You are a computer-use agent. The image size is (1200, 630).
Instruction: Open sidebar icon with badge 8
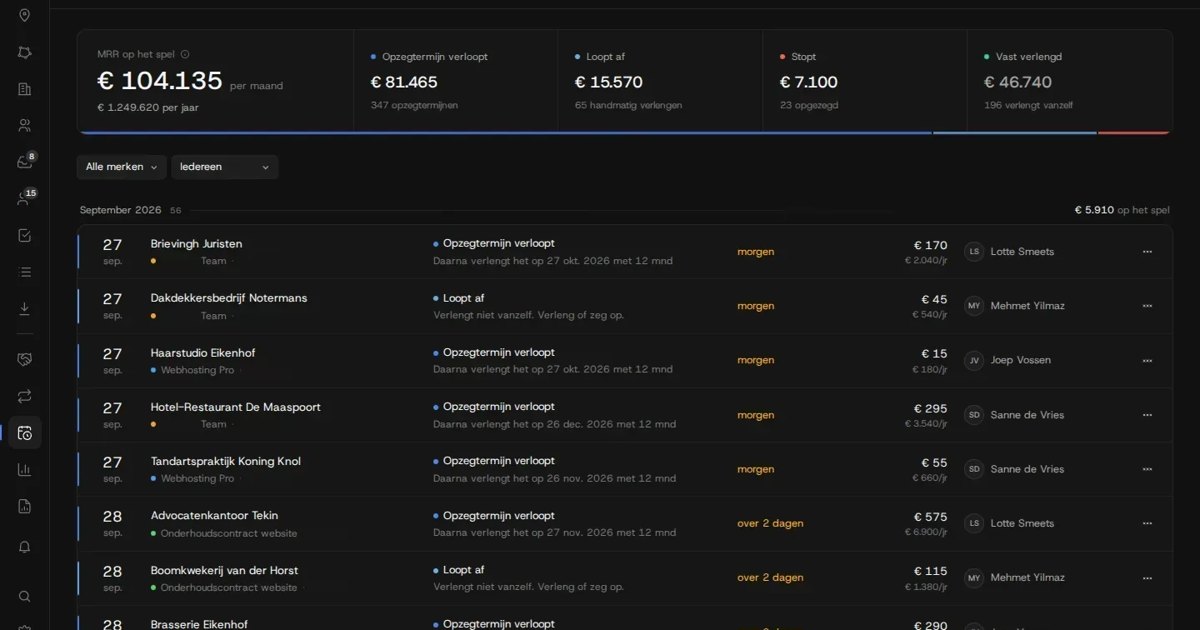pyautogui.click(x=25, y=162)
